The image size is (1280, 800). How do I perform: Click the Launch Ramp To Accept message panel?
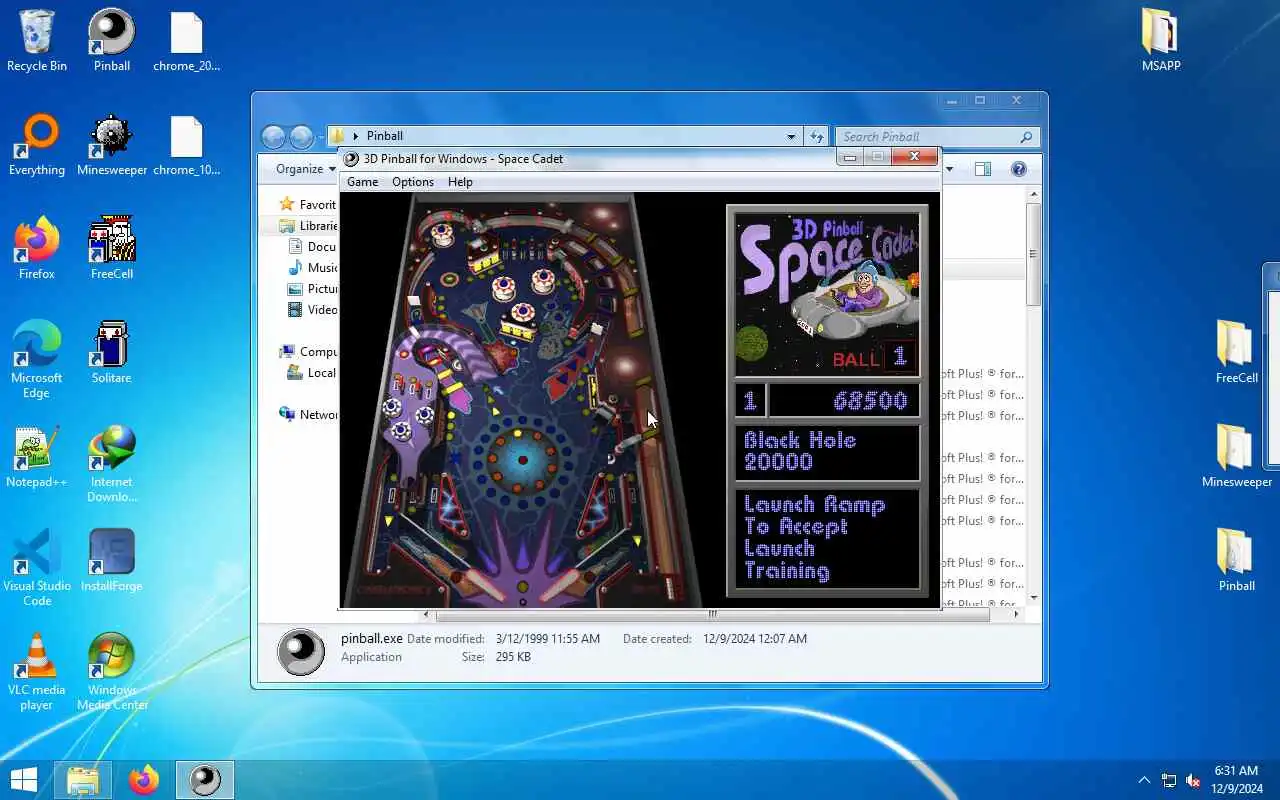(827, 538)
